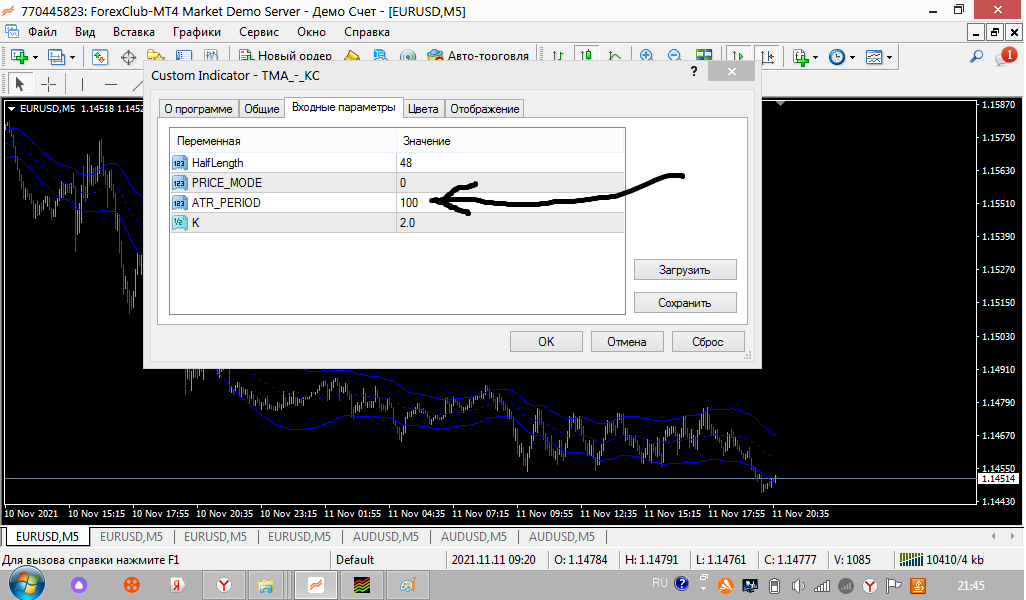Save settings with the Сохранить button

tap(685, 303)
